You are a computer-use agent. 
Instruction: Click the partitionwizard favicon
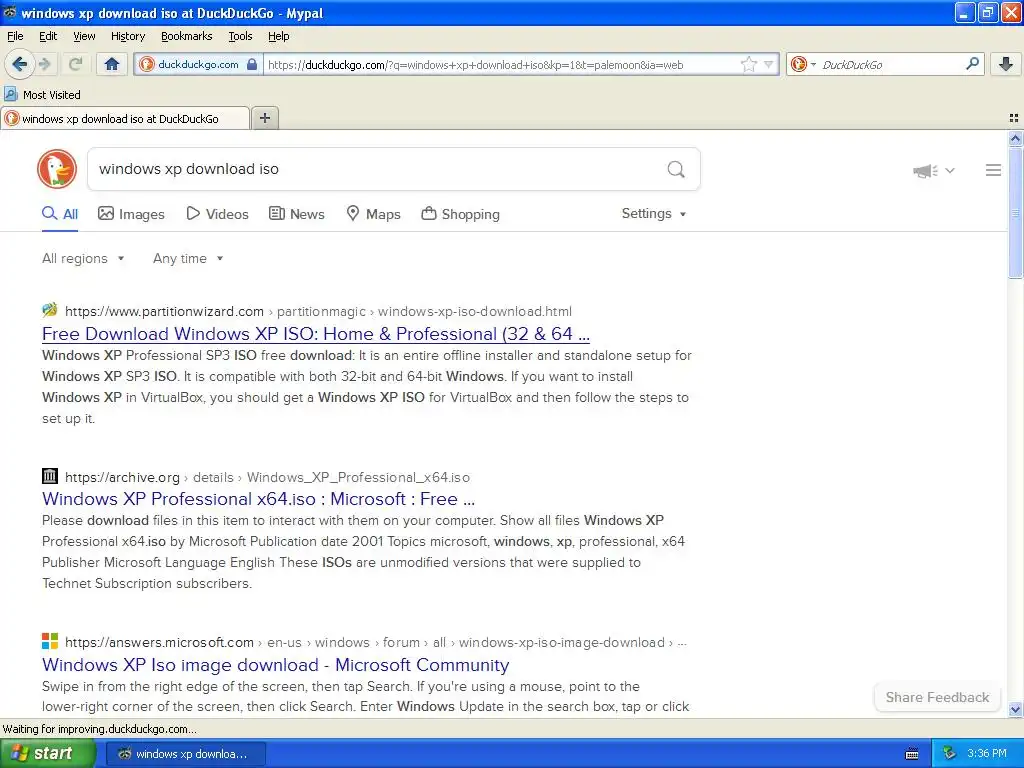coord(50,310)
